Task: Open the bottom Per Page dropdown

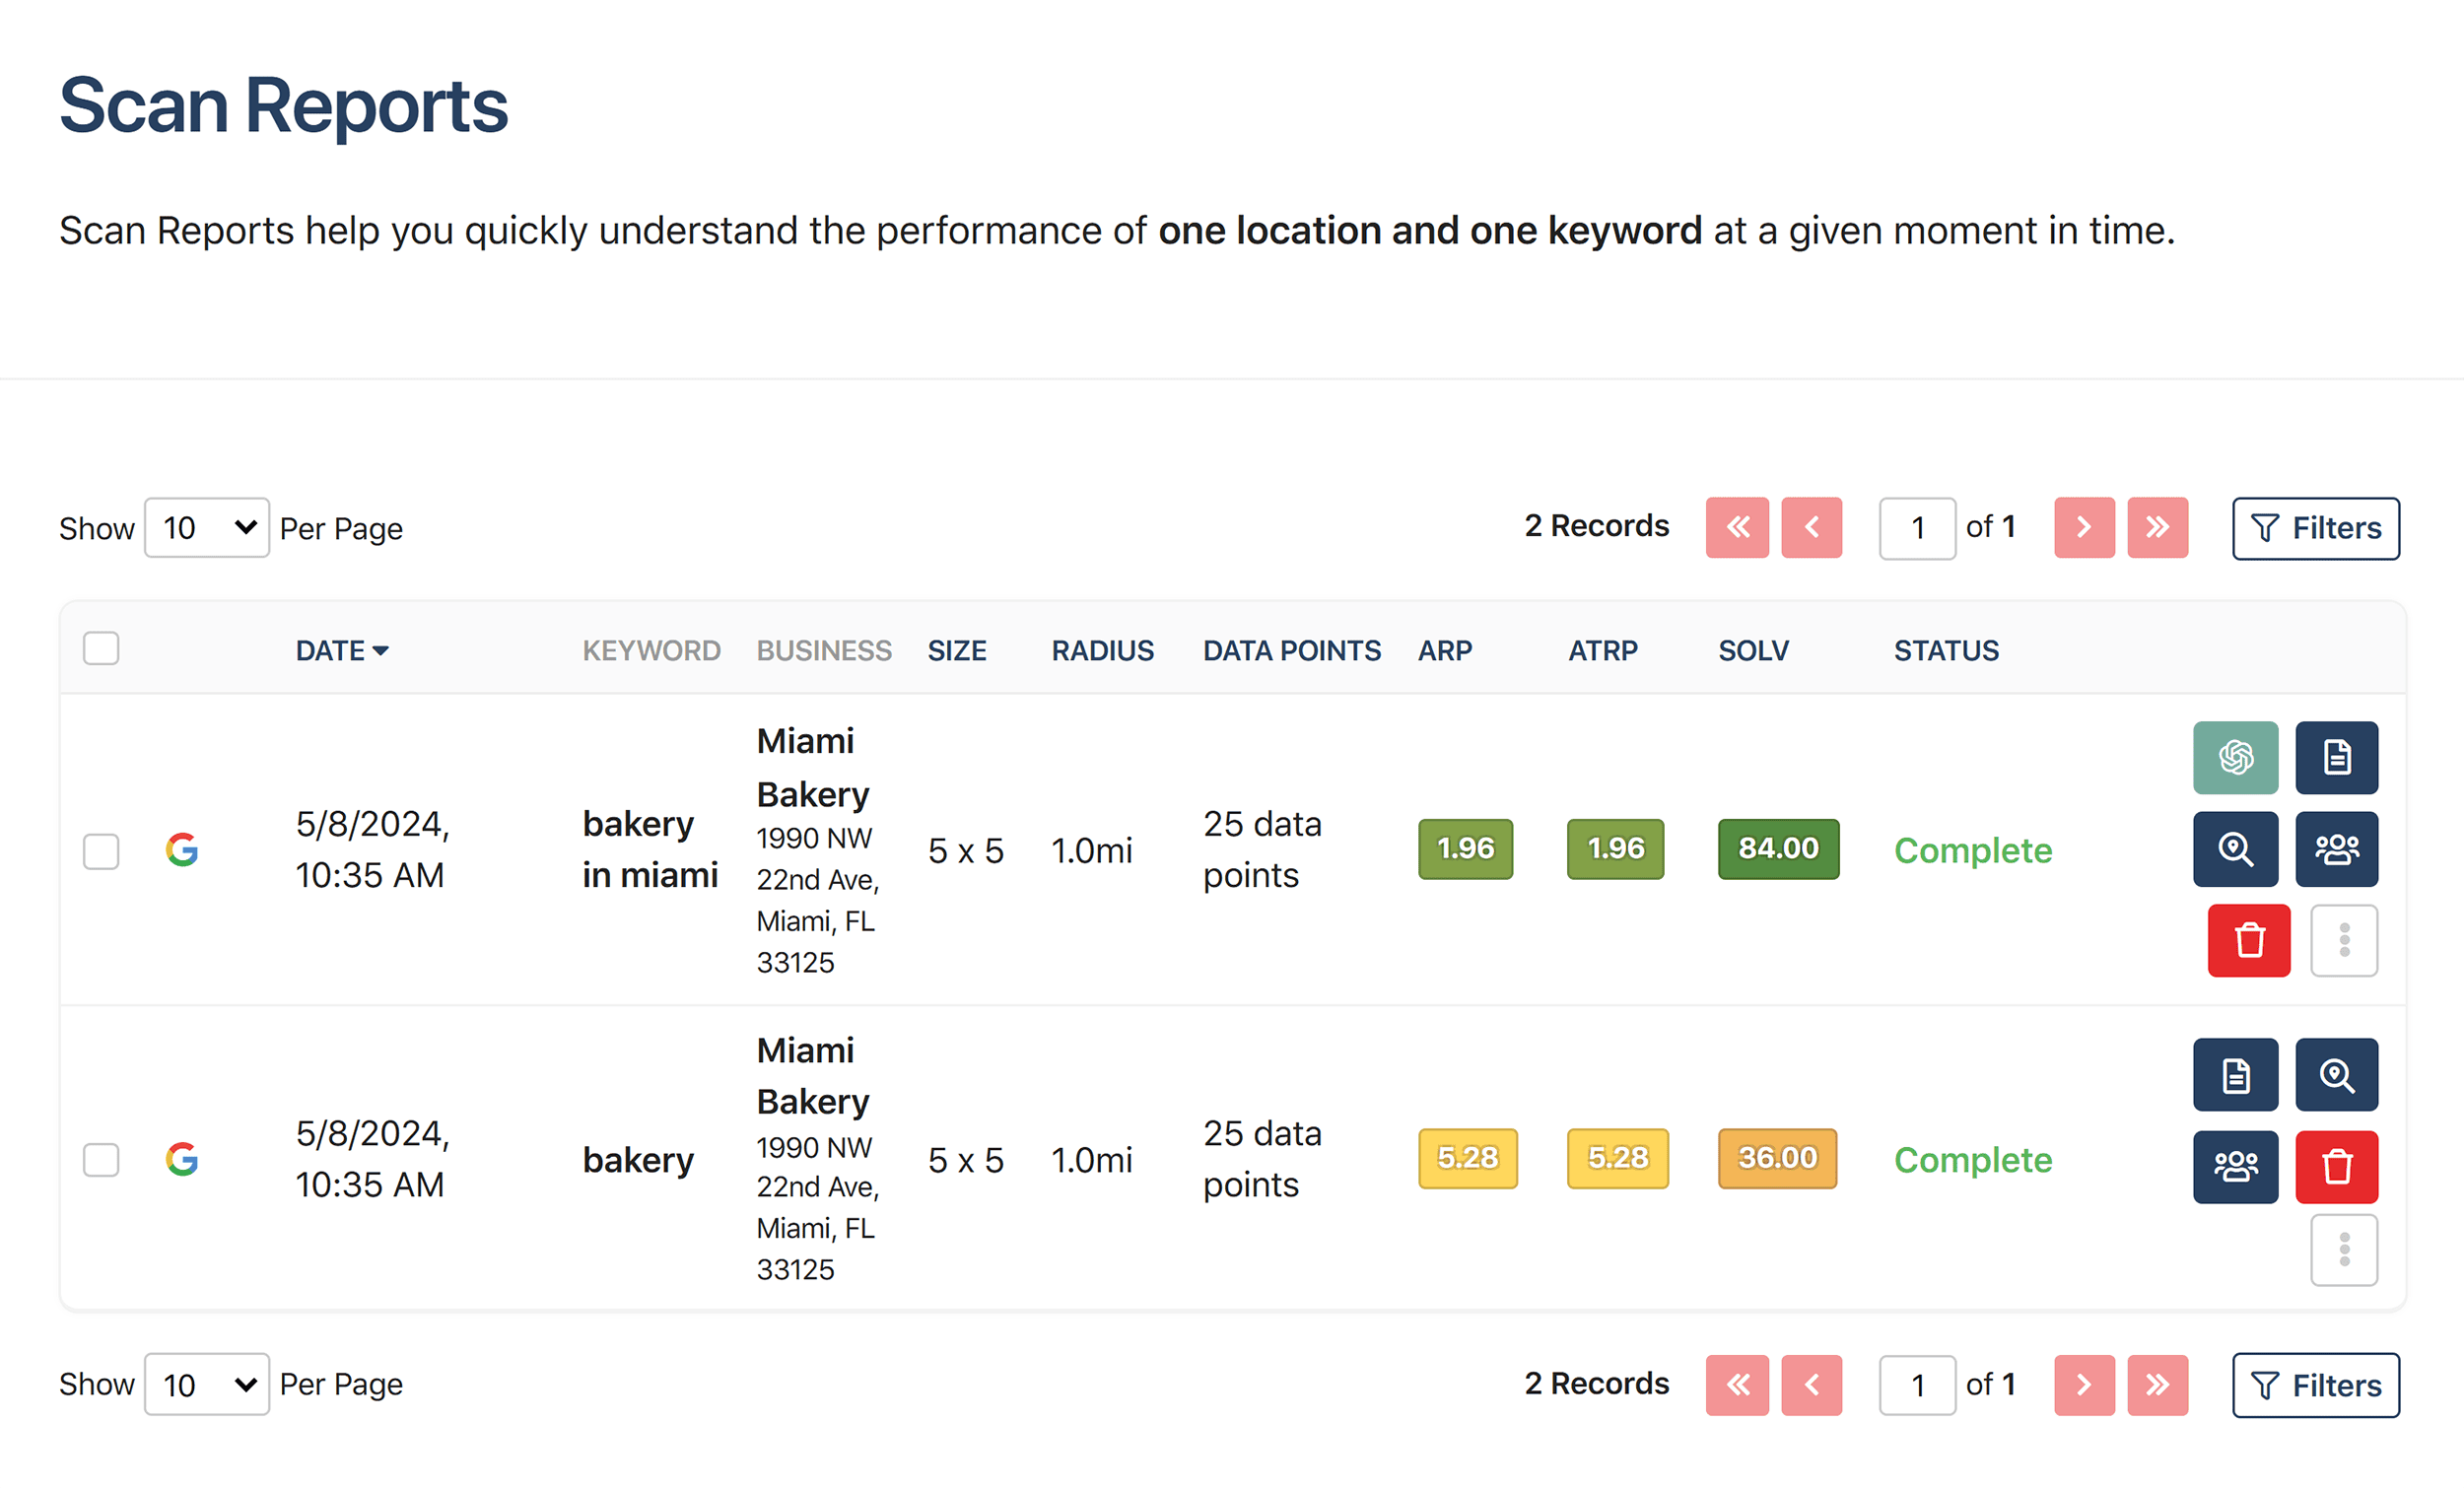Action: (x=206, y=1385)
